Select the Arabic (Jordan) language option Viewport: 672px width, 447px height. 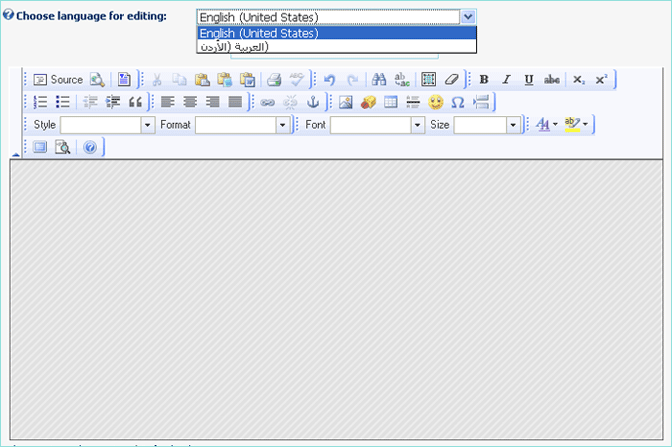tap(337, 46)
